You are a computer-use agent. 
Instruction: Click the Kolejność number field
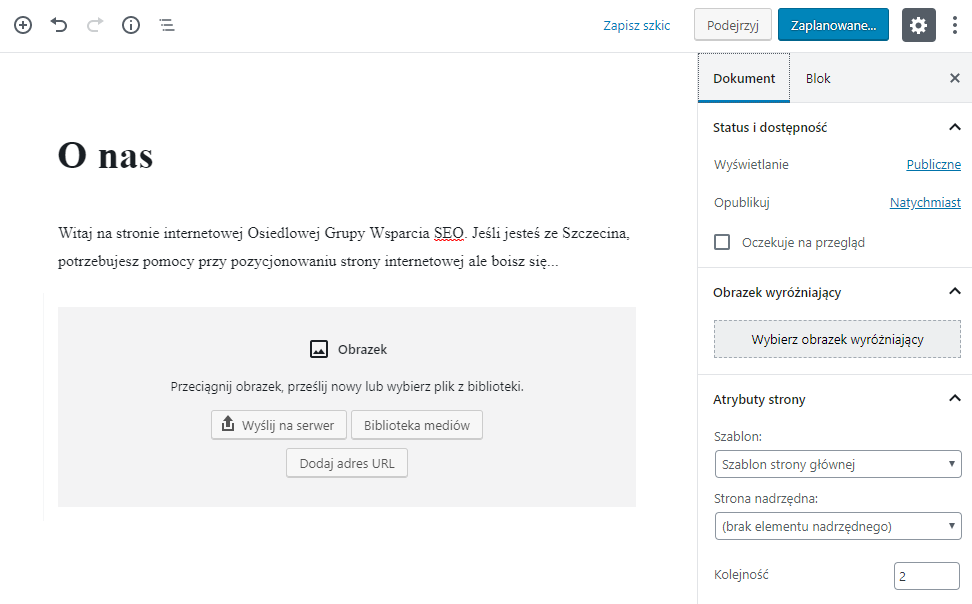926,575
